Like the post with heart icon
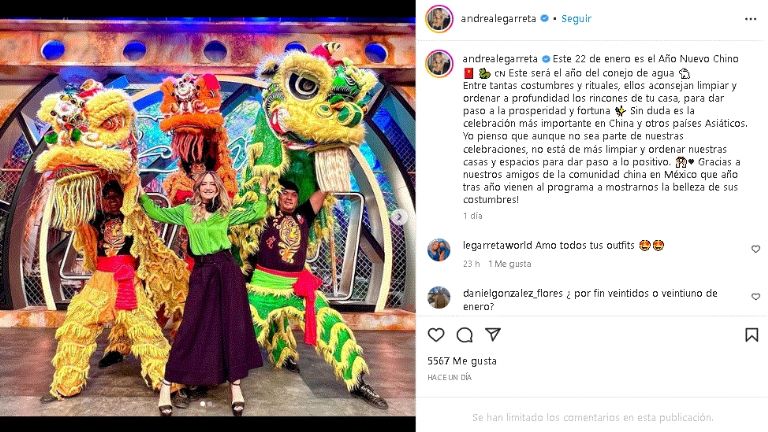 pos(436,335)
